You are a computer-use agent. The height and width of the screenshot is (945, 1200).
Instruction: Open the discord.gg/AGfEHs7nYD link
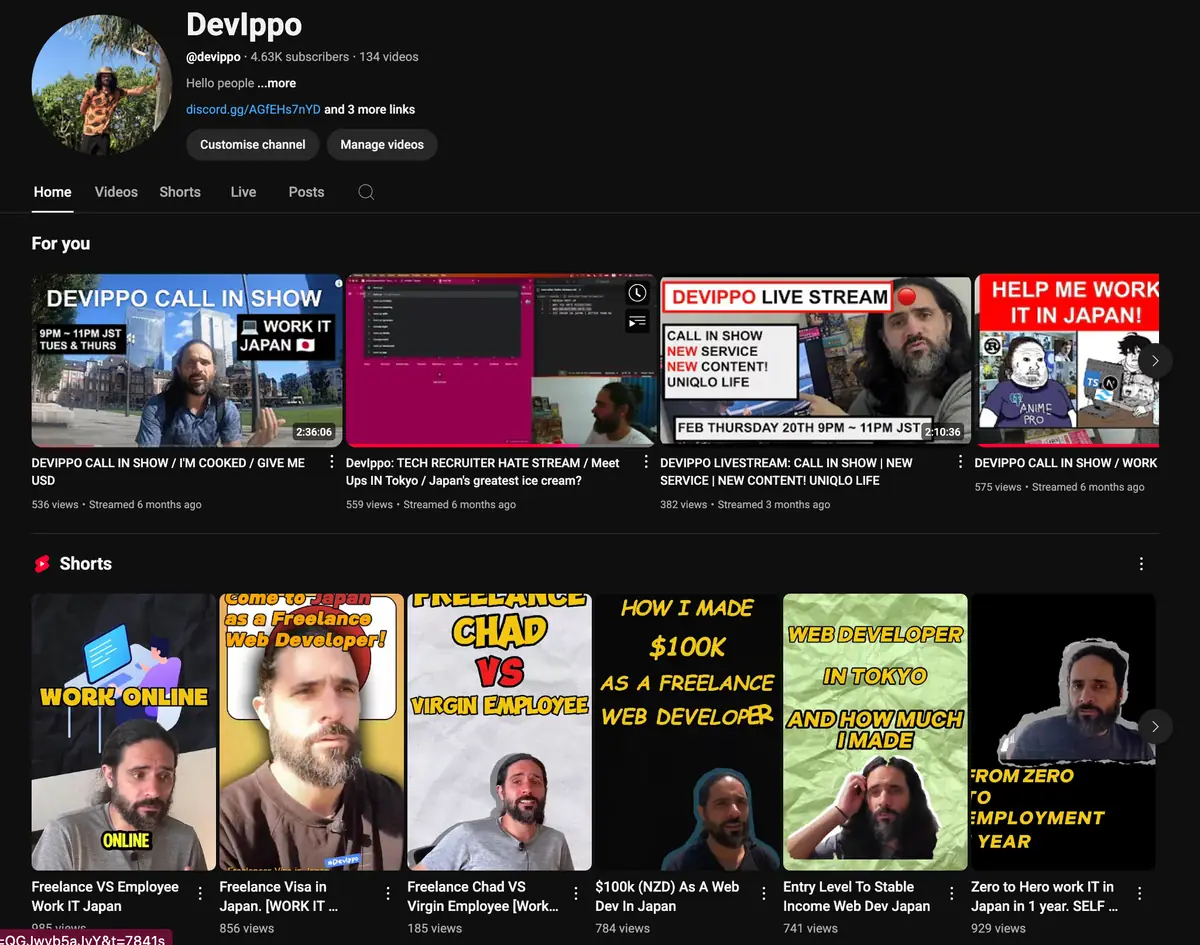253,109
